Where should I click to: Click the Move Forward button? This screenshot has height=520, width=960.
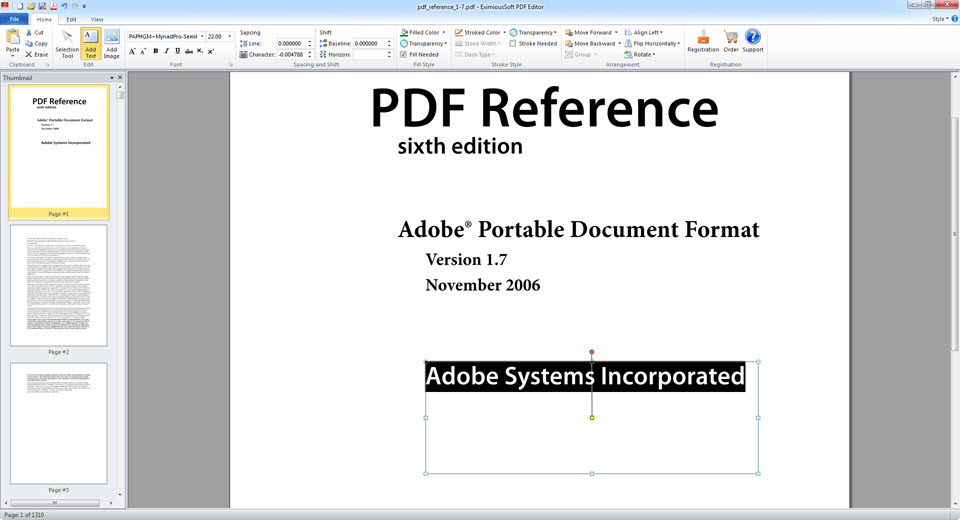pyautogui.click(x=591, y=33)
